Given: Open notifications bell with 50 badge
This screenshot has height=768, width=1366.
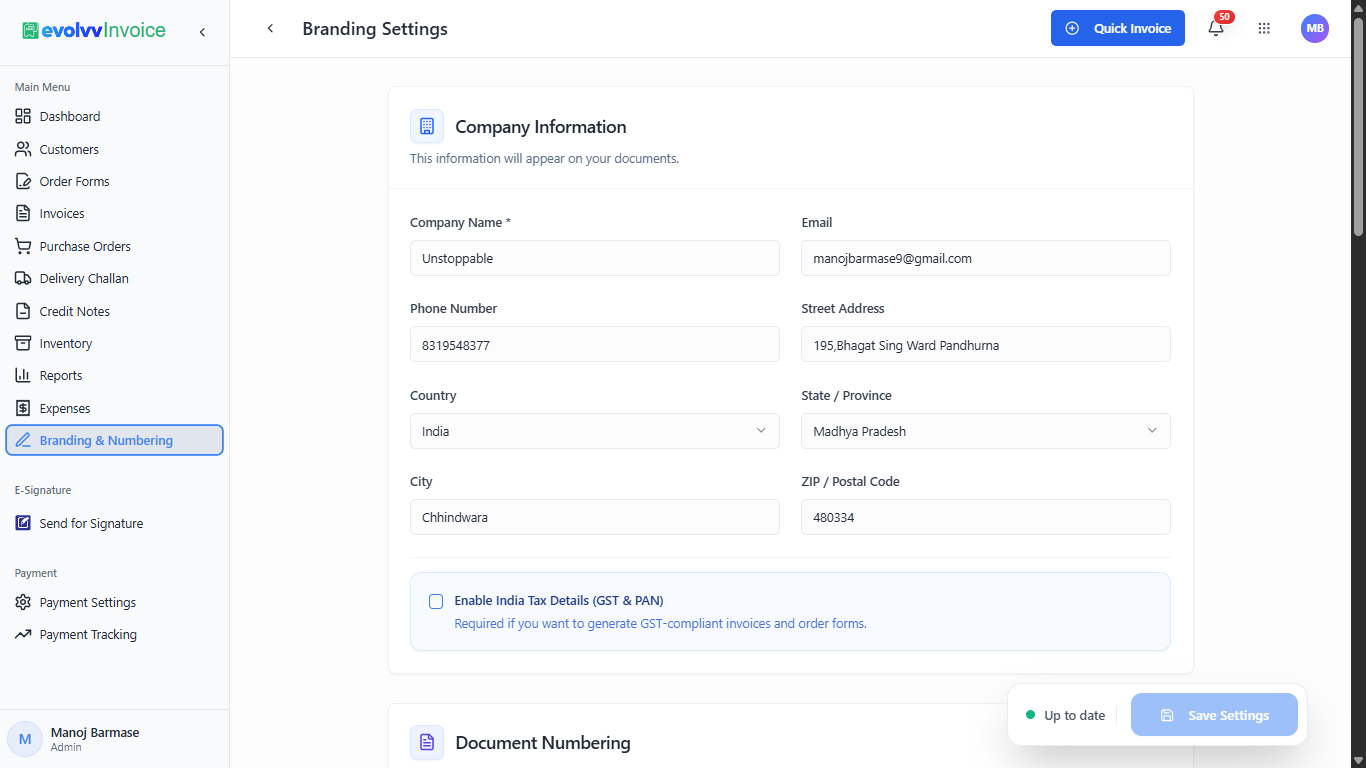Looking at the screenshot, I should pyautogui.click(x=1216, y=28).
